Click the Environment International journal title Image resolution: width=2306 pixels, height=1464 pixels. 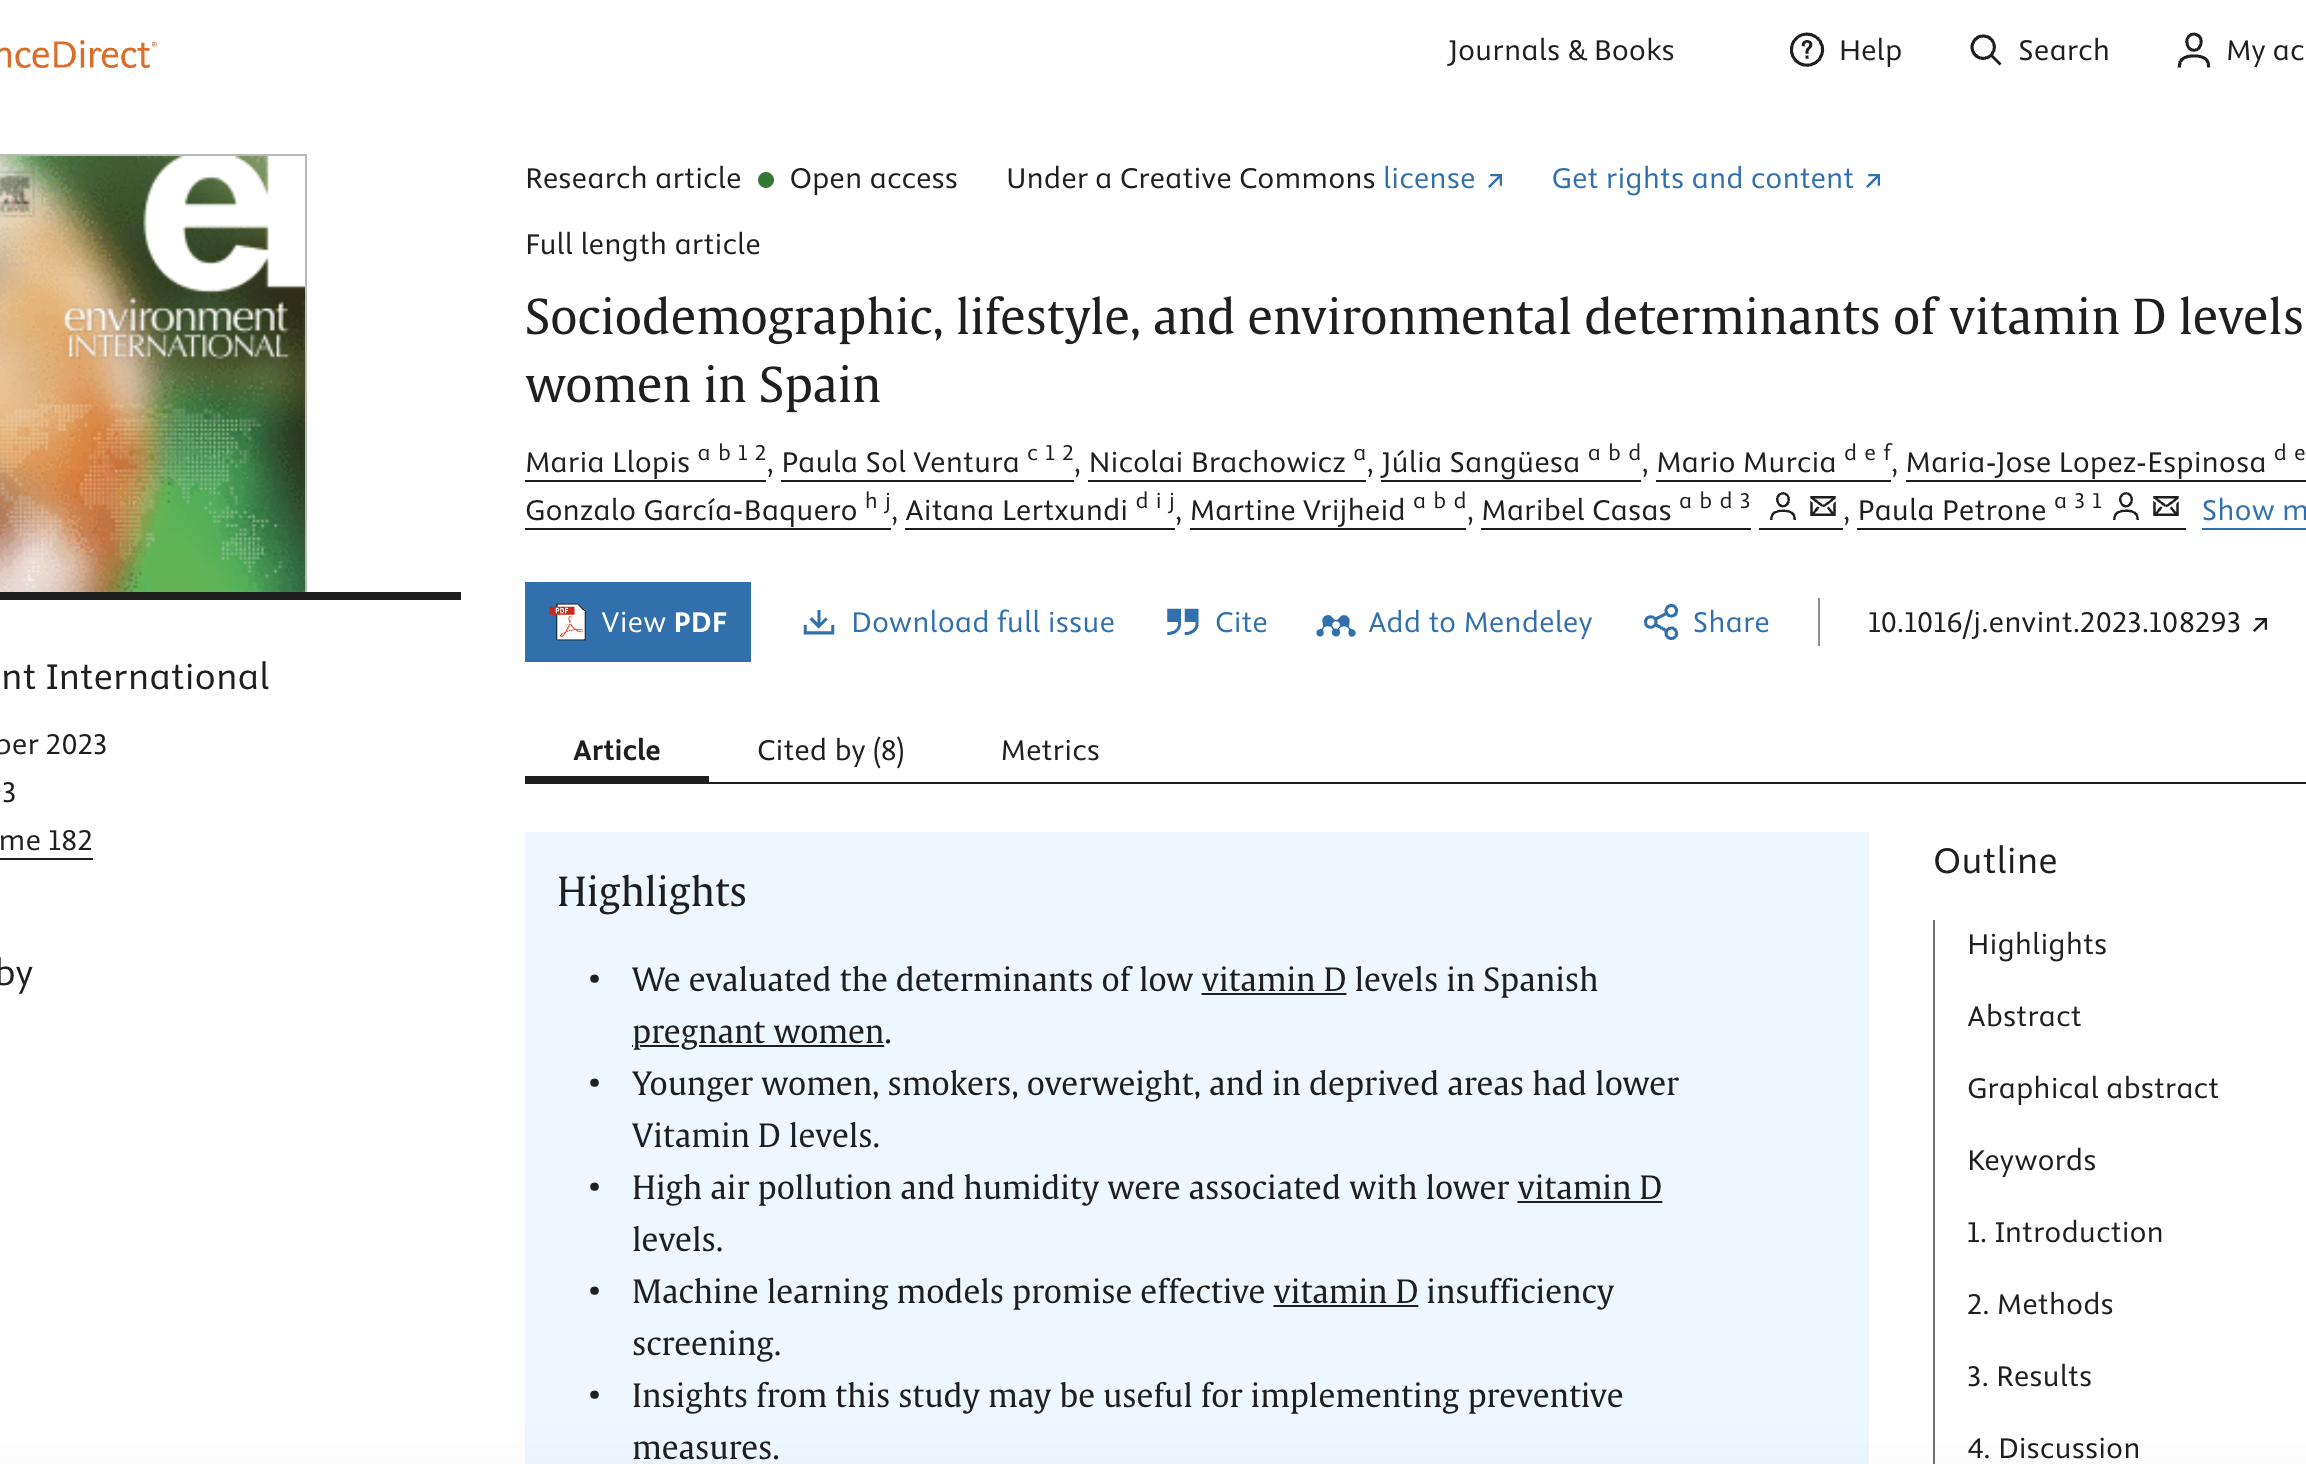135,677
